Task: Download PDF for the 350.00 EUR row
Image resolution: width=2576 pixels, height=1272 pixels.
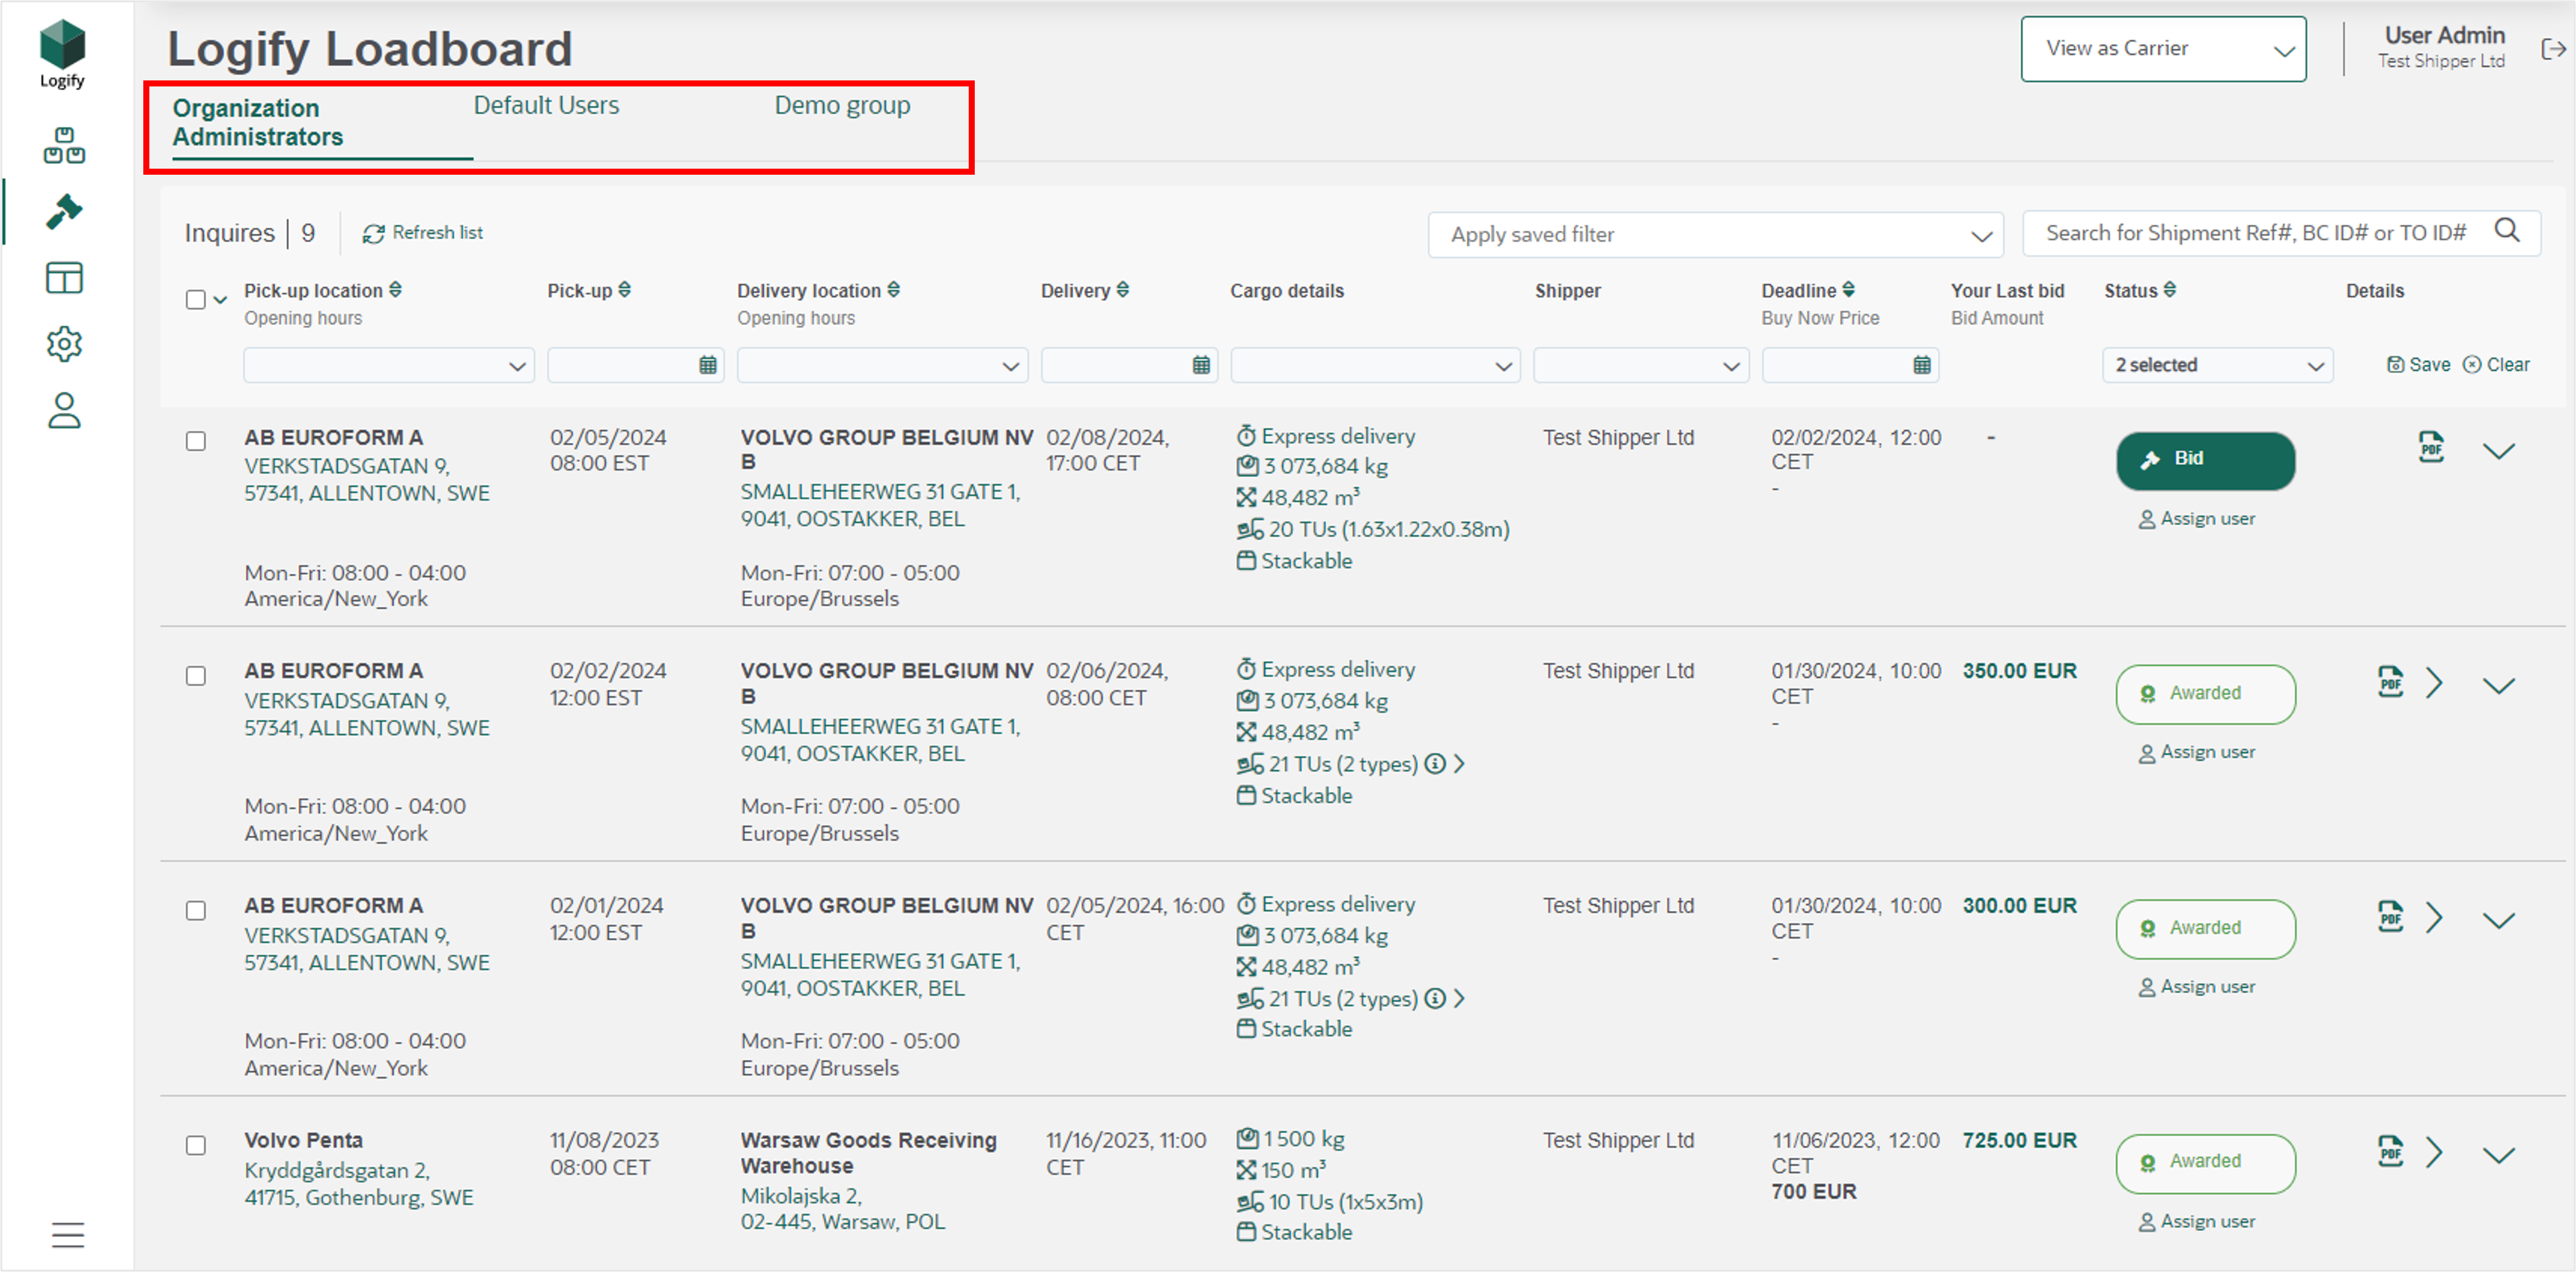Action: pos(2390,683)
